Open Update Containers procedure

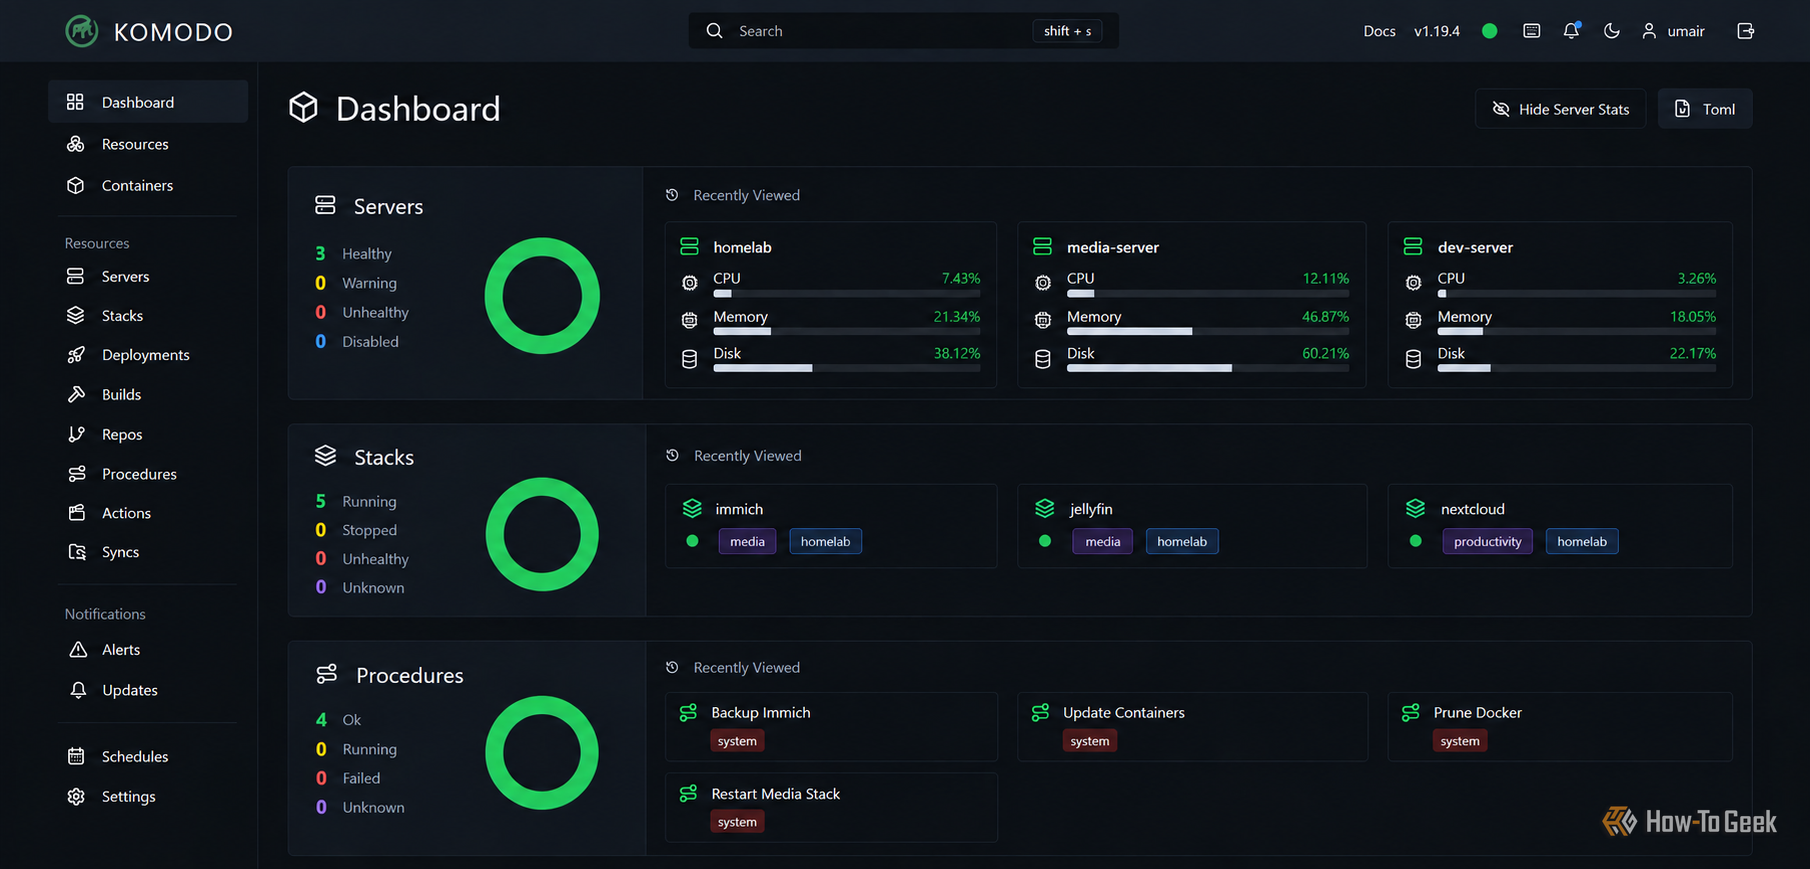point(1192,727)
